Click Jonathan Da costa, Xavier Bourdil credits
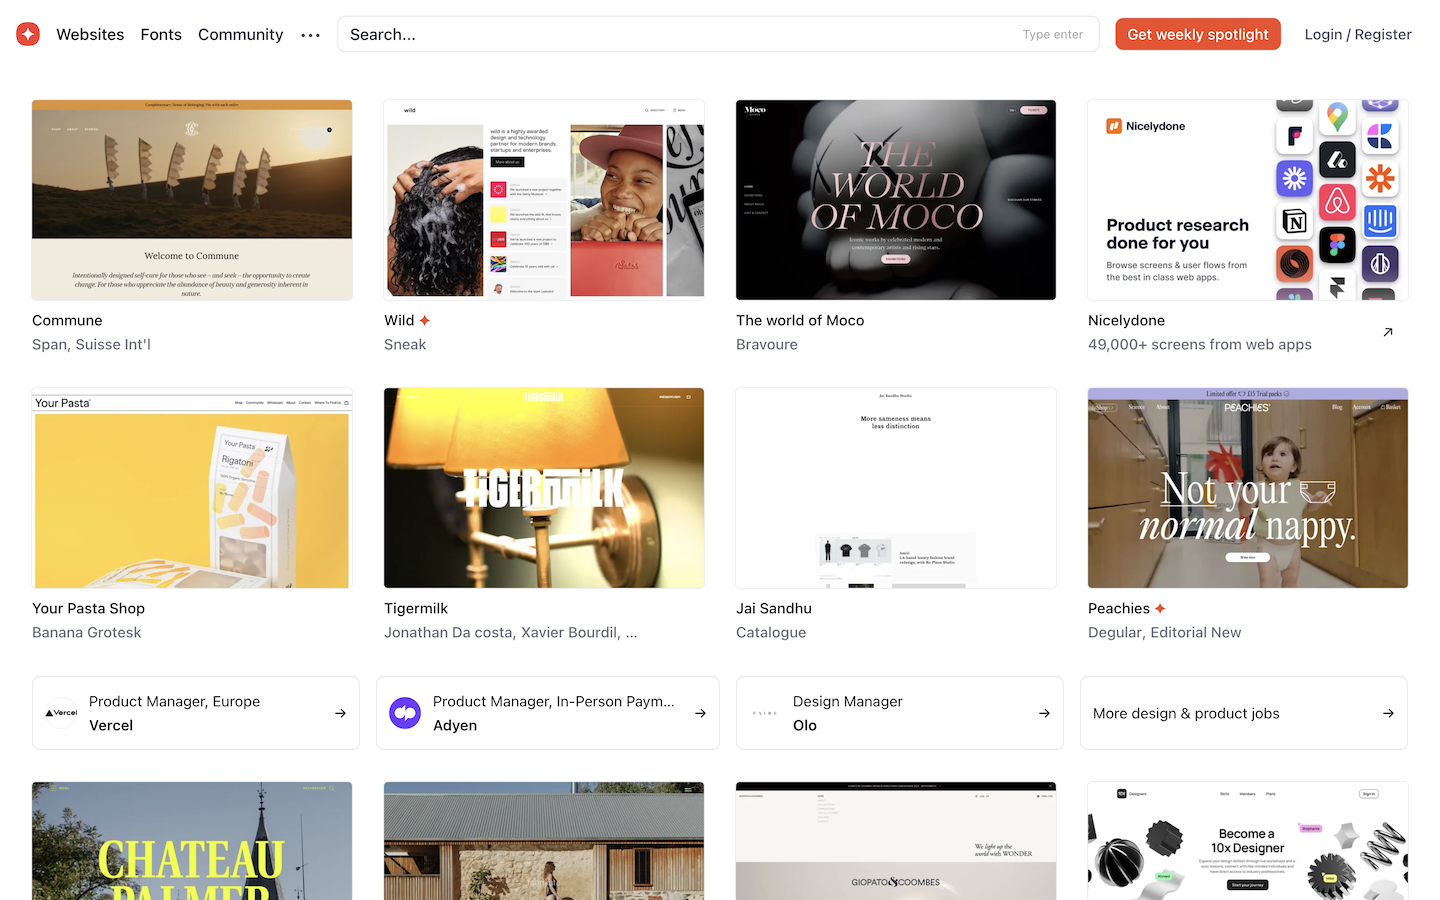Viewport: 1440px width, 900px height. (510, 632)
